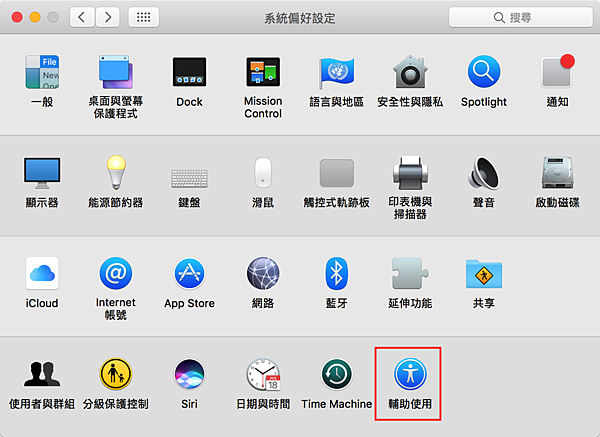Open 共享 (Sharing) folder icon
This screenshot has height=437, width=600.
coord(484,274)
